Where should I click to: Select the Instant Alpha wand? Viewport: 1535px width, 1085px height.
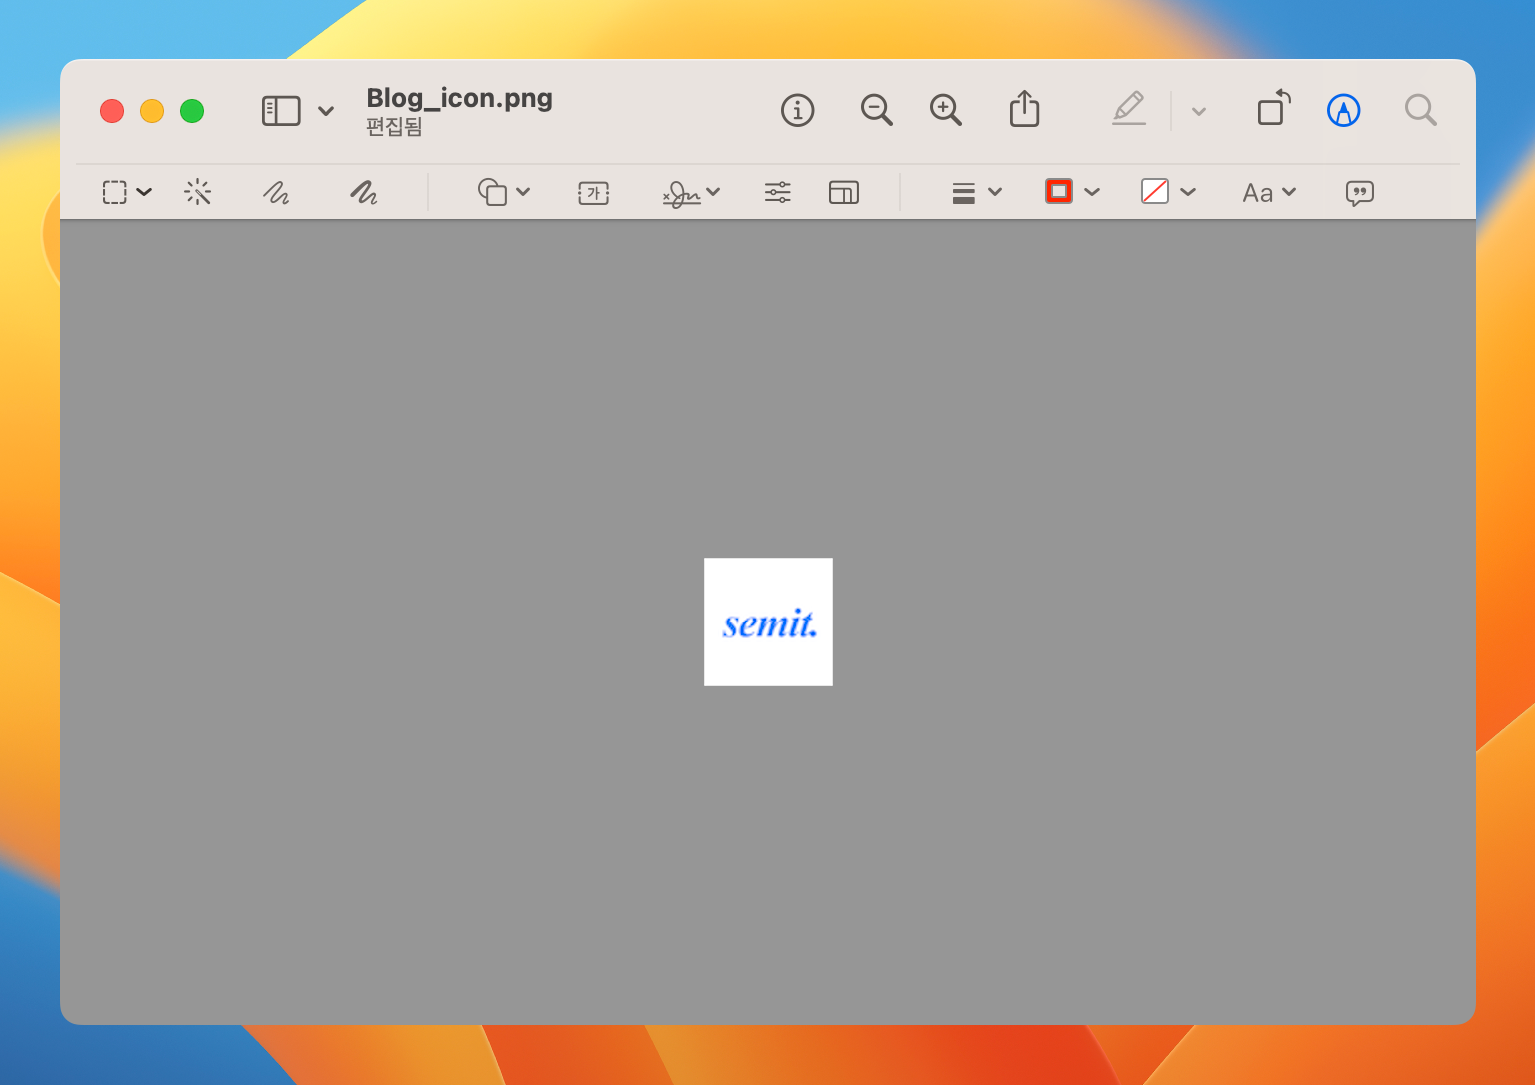point(198,192)
